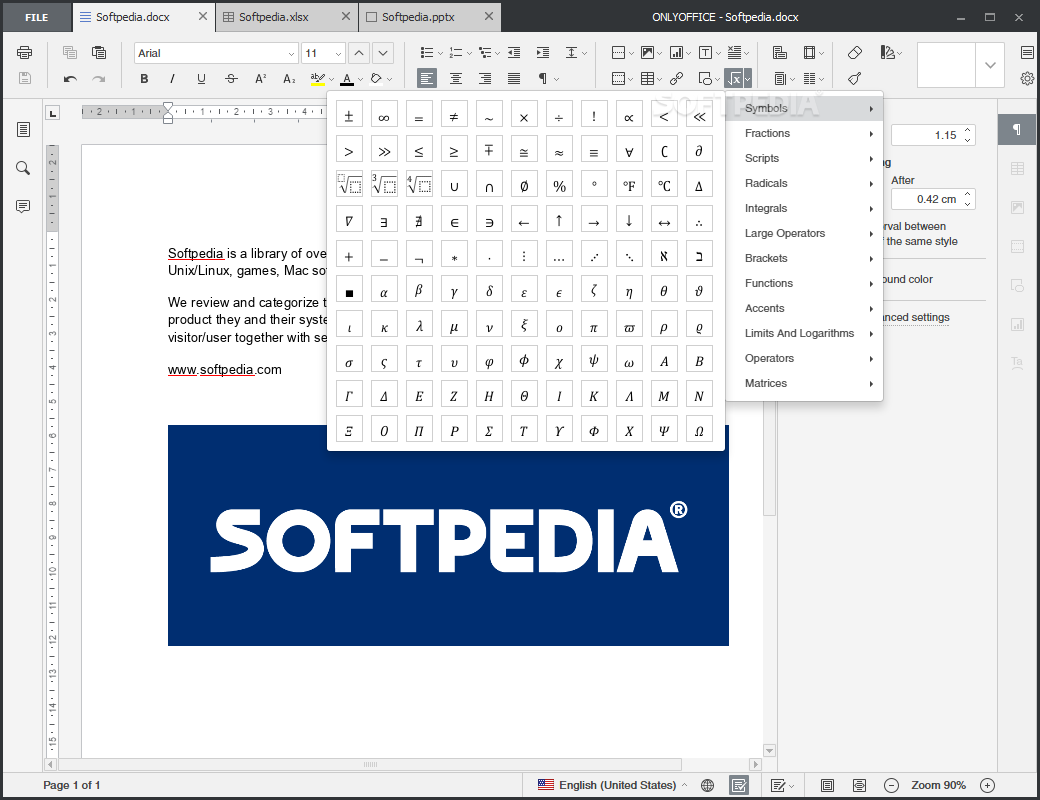Toggle Underline formatting
1040x800 pixels.
click(202, 79)
